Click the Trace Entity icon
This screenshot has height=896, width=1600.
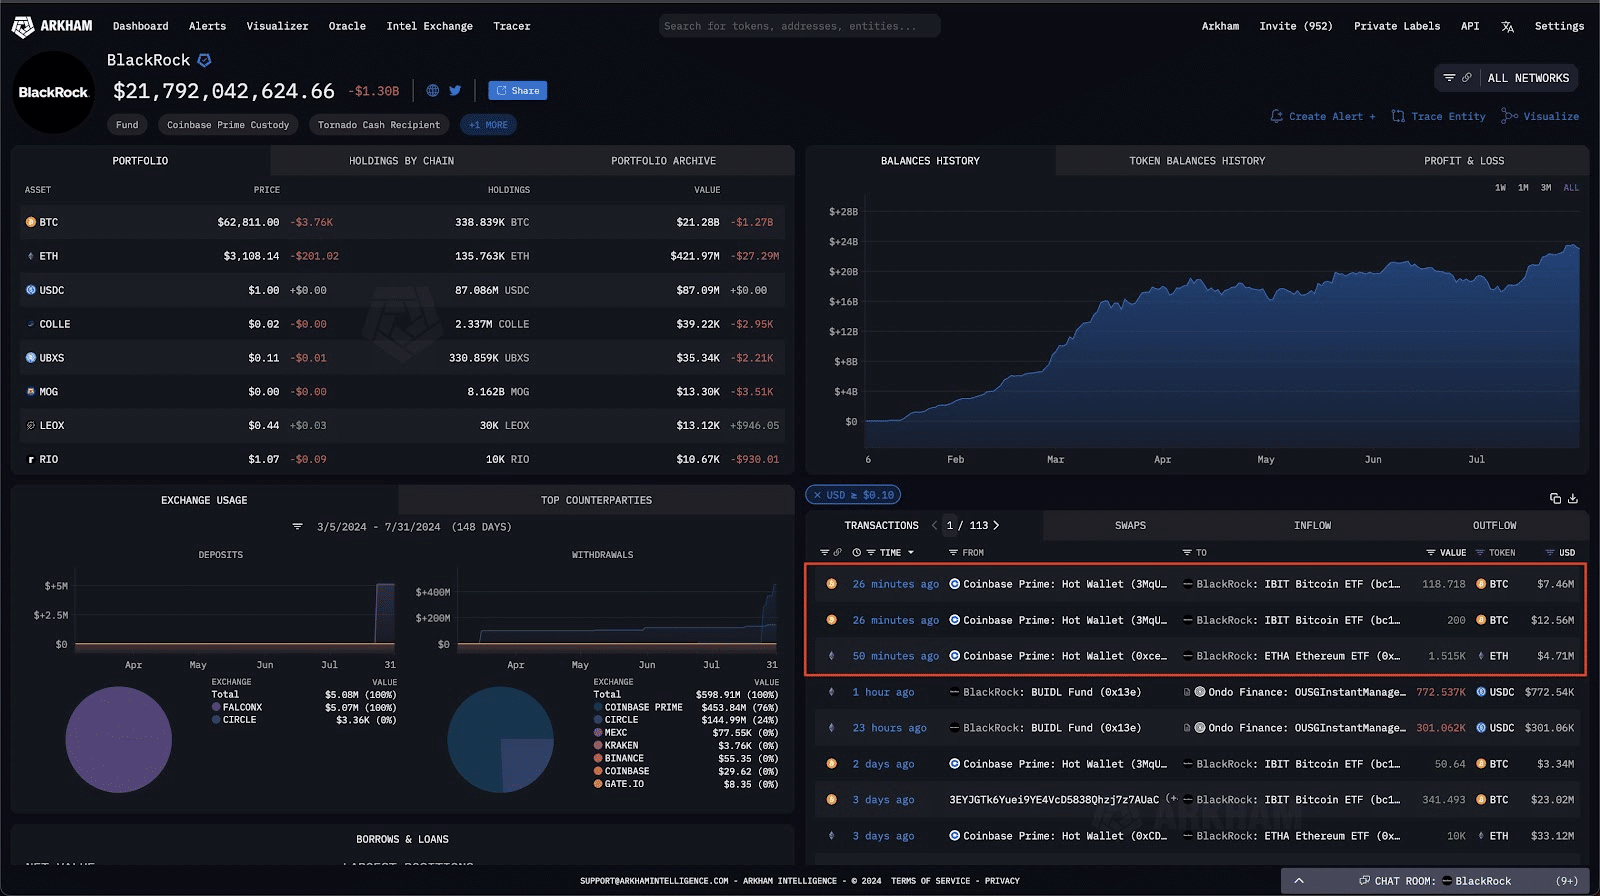(x=1398, y=116)
